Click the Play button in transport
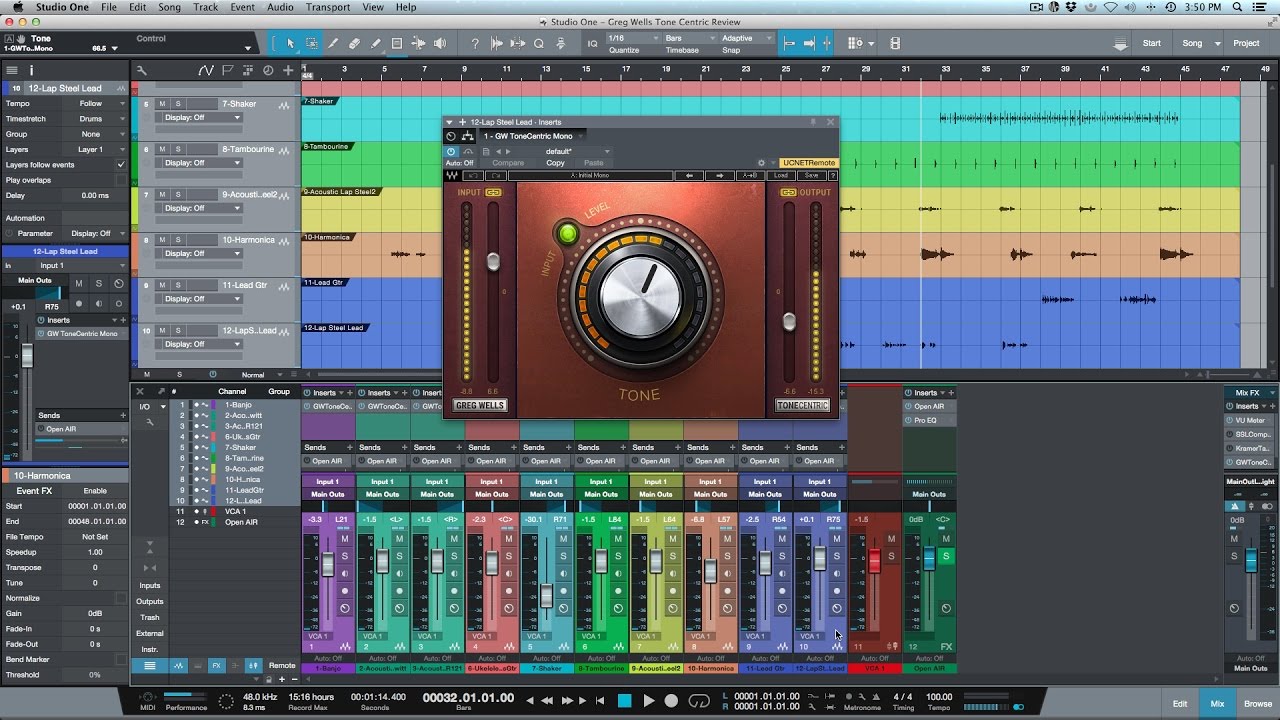The width and height of the screenshot is (1280, 720). coord(648,701)
